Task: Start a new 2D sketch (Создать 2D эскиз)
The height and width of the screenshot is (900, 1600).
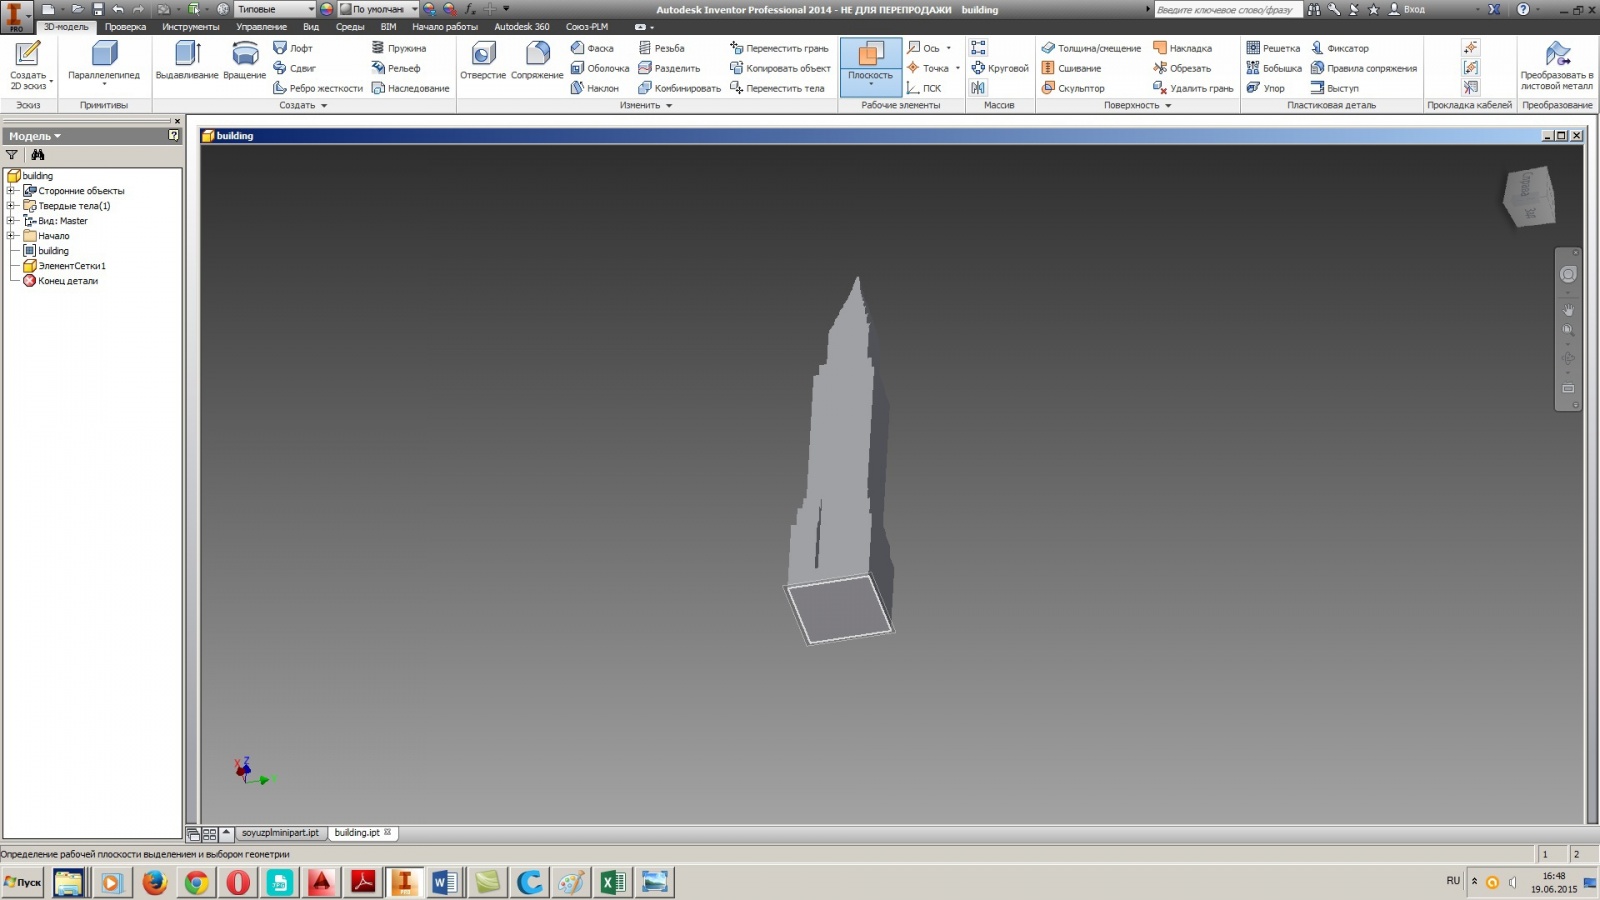Action: tap(28, 66)
